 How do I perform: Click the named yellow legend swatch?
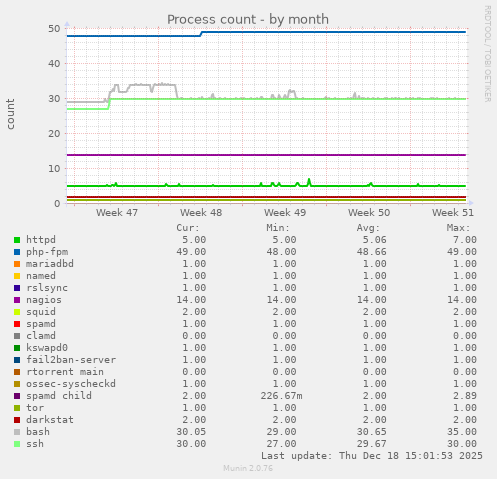pos(17,276)
